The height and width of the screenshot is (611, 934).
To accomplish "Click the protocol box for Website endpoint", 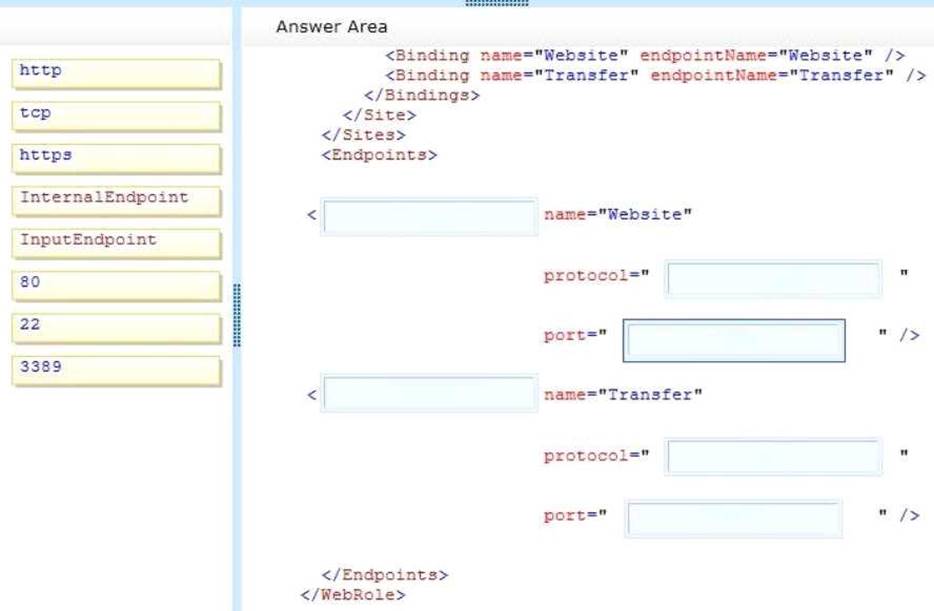I will (x=774, y=279).
